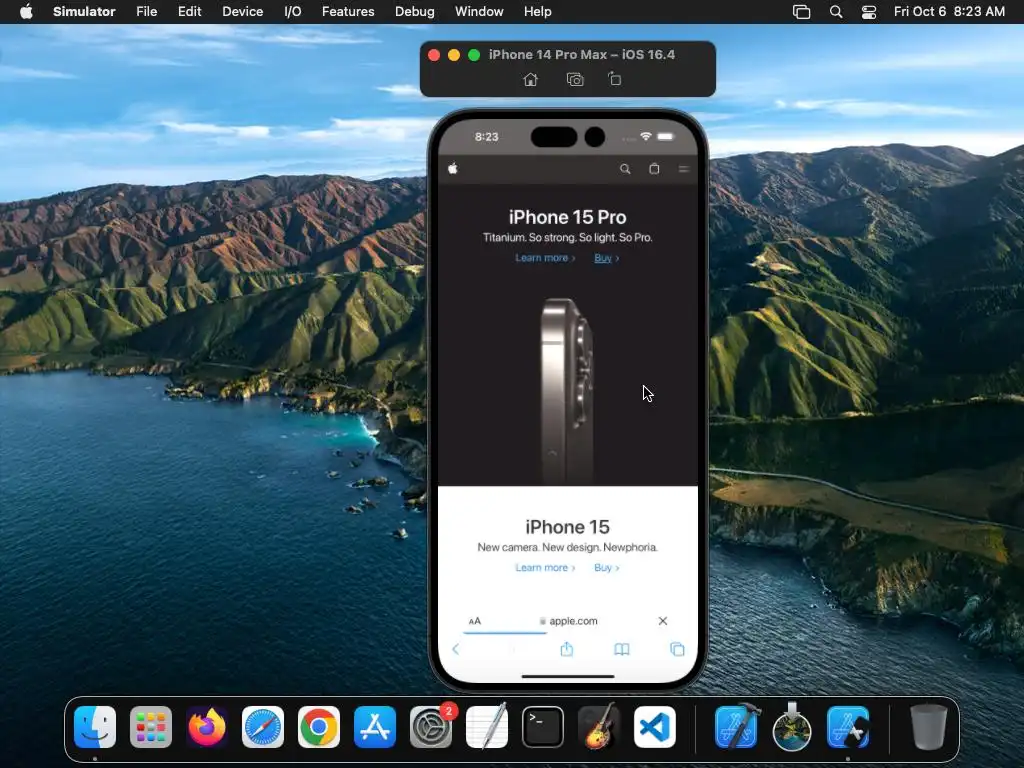Open the I/O menu
Screen dimensions: 1024x768
293,12
